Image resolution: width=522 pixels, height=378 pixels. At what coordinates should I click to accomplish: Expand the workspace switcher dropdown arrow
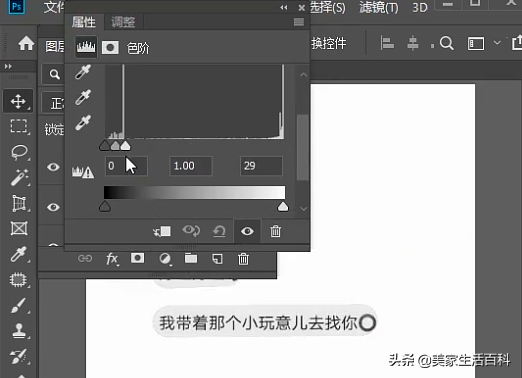[x=497, y=43]
